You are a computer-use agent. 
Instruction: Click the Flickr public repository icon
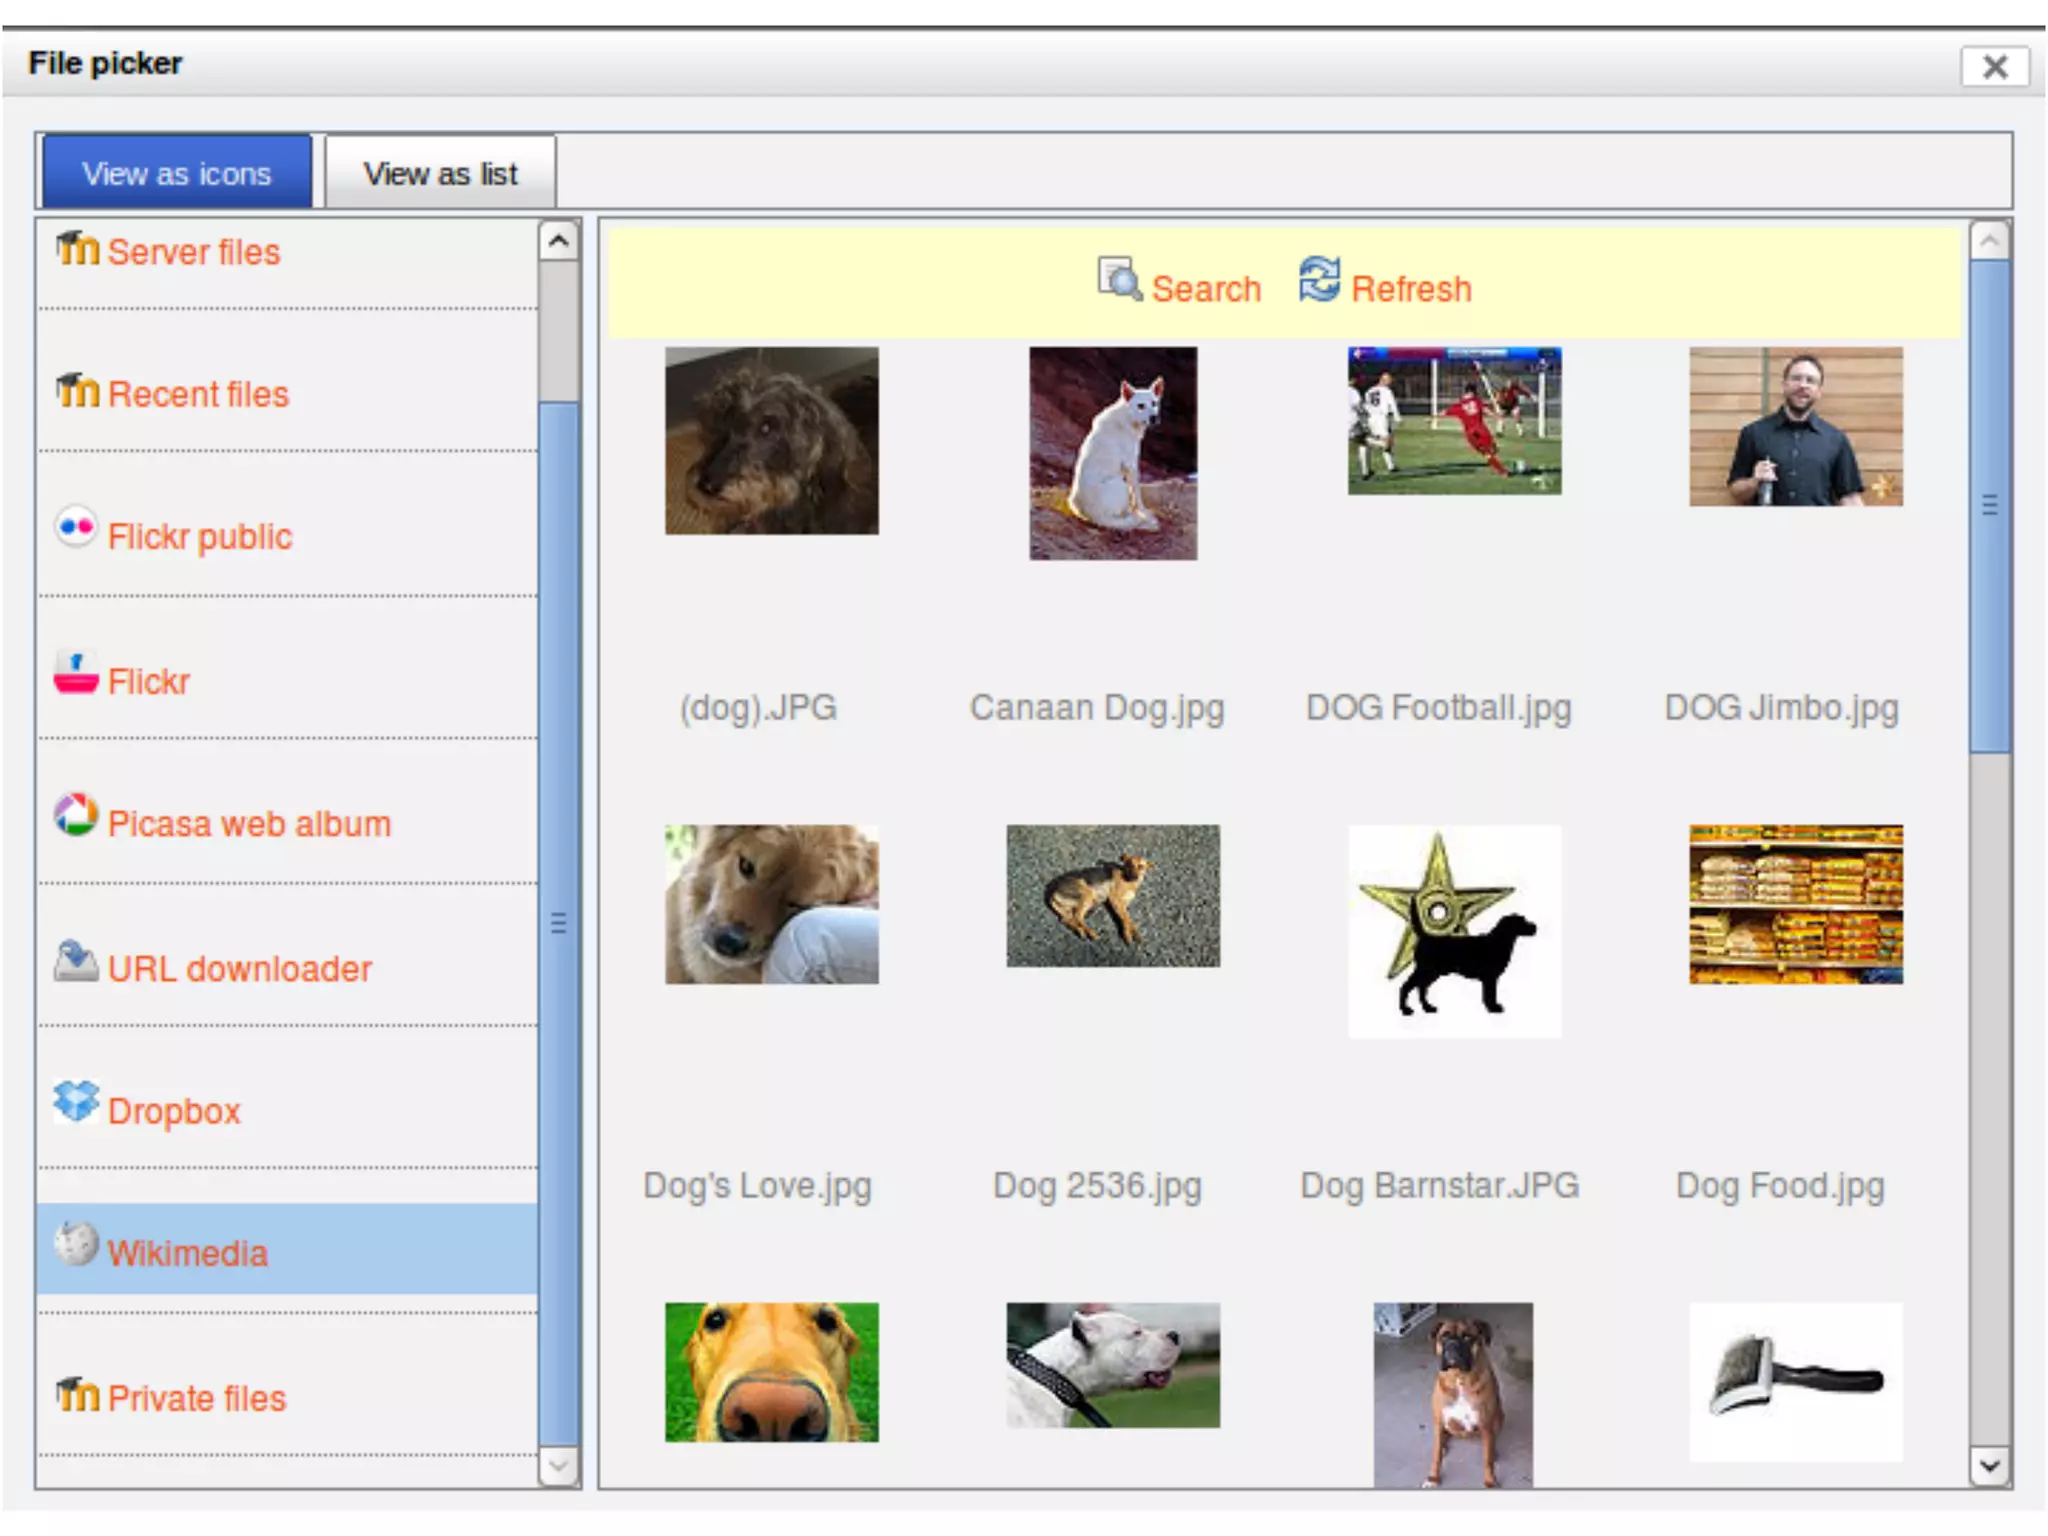tap(76, 527)
